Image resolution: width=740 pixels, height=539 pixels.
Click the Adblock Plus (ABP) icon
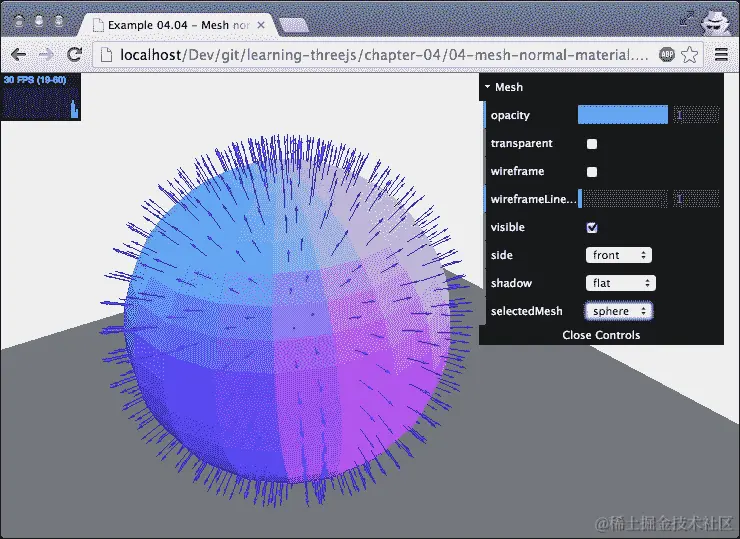(667, 55)
